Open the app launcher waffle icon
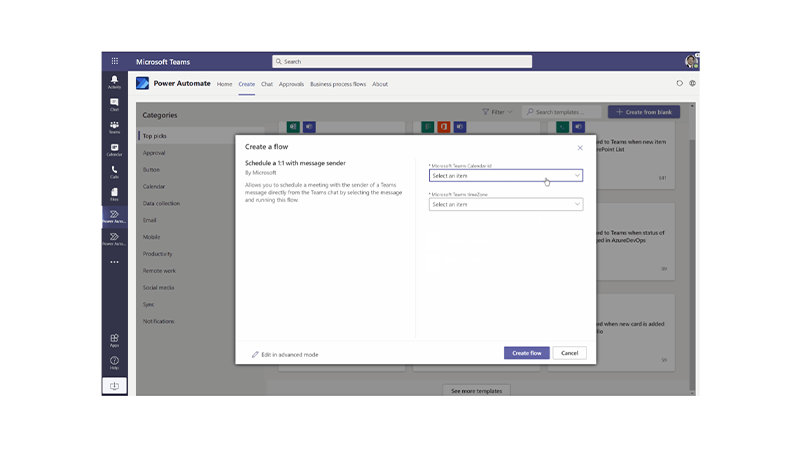Viewport: 800px width, 450px height. 114,61
